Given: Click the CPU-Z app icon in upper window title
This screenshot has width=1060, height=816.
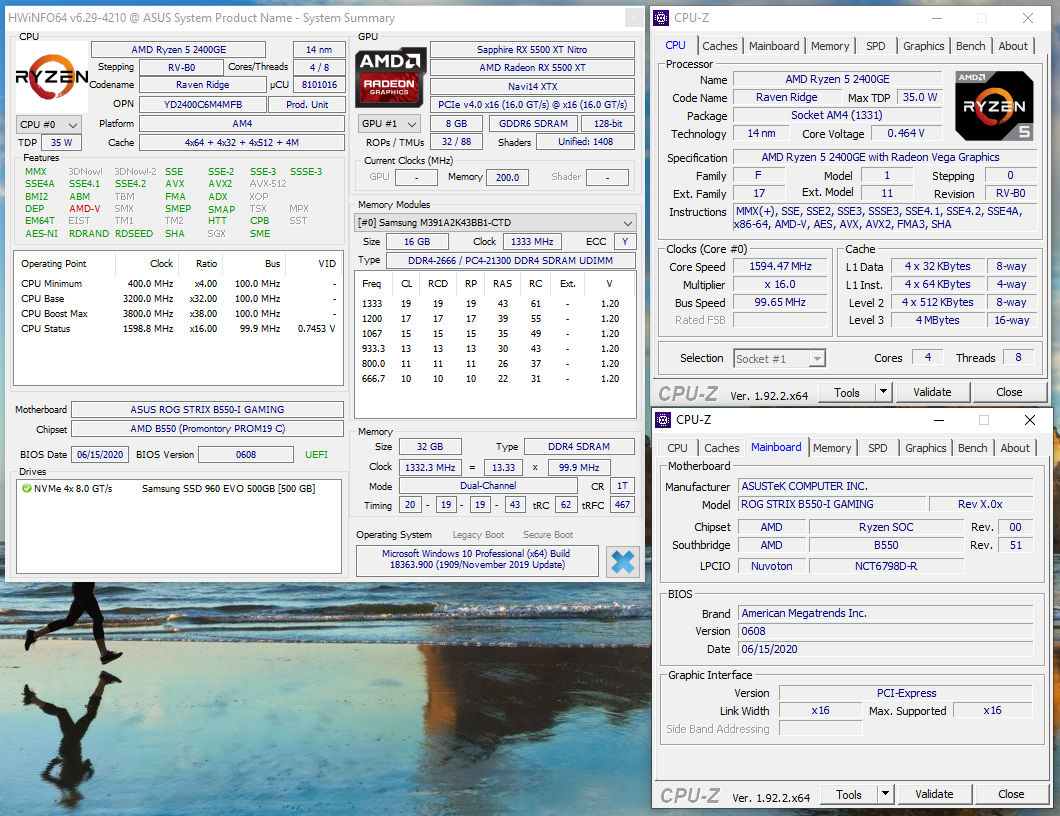Looking at the screenshot, I should coord(661,18).
